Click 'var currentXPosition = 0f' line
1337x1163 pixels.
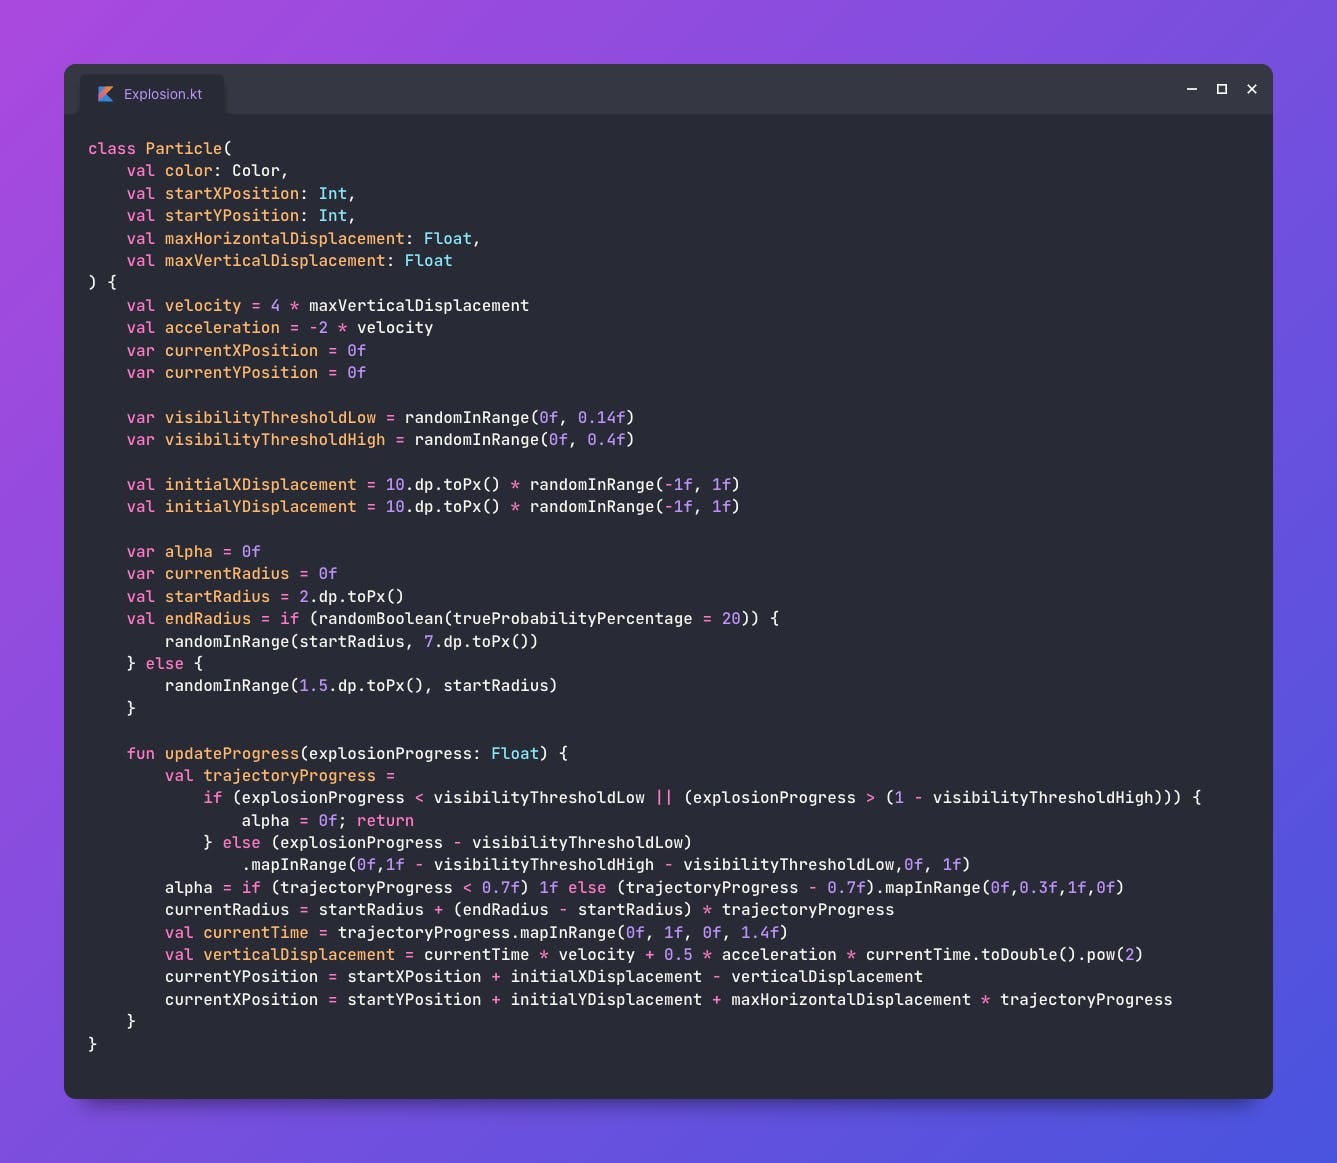[x=246, y=350]
